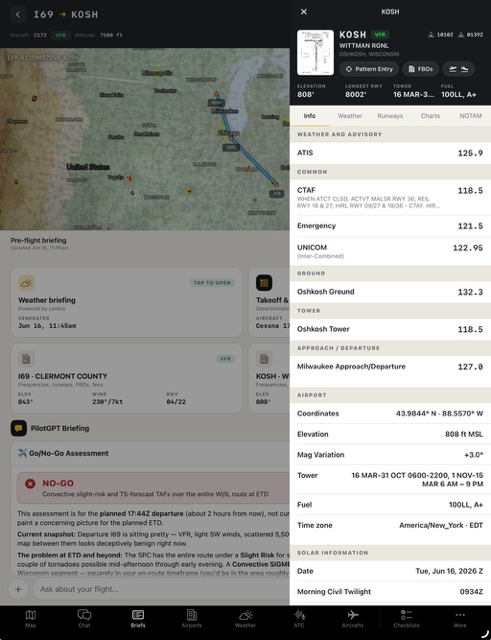Tap the Mag Variation +3.0° row
Viewport: 491px width, 640px height.
click(390, 455)
